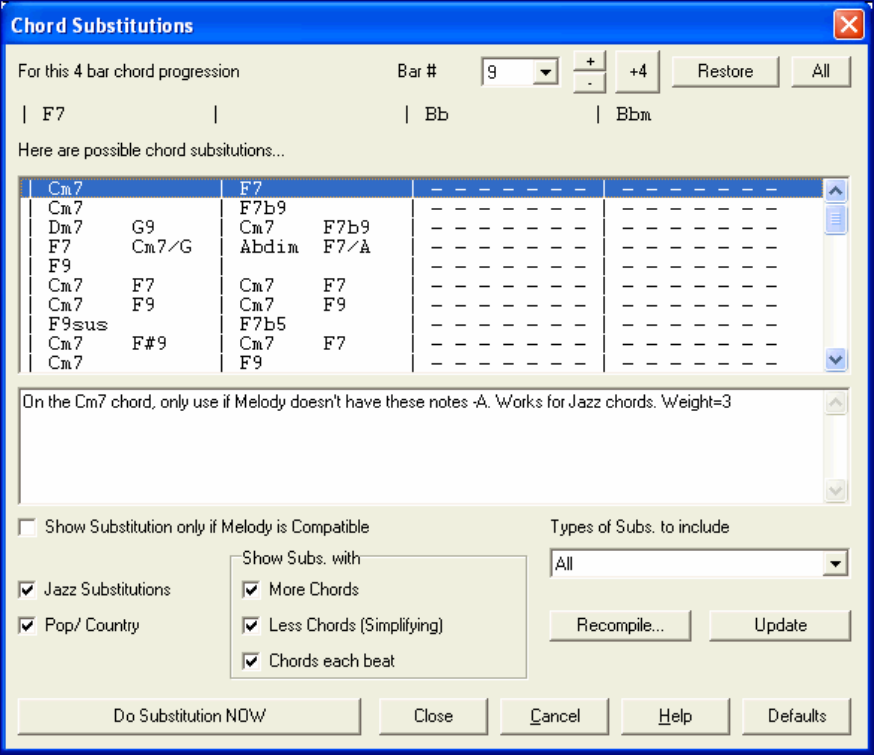Select the F7 Cm7/G | Abdim F7/A row
874x755 pixels.
[422, 247]
